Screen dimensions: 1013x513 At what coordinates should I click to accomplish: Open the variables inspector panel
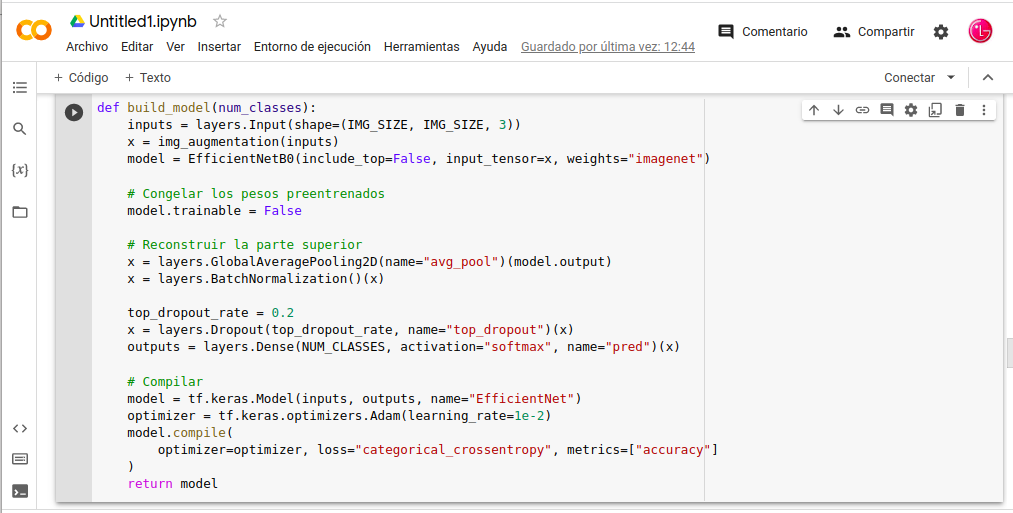(20, 170)
